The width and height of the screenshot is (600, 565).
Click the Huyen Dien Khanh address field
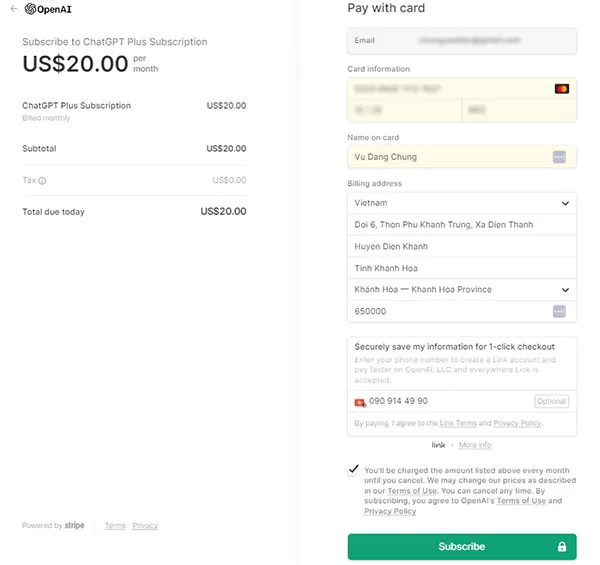pyautogui.click(x=462, y=246)
